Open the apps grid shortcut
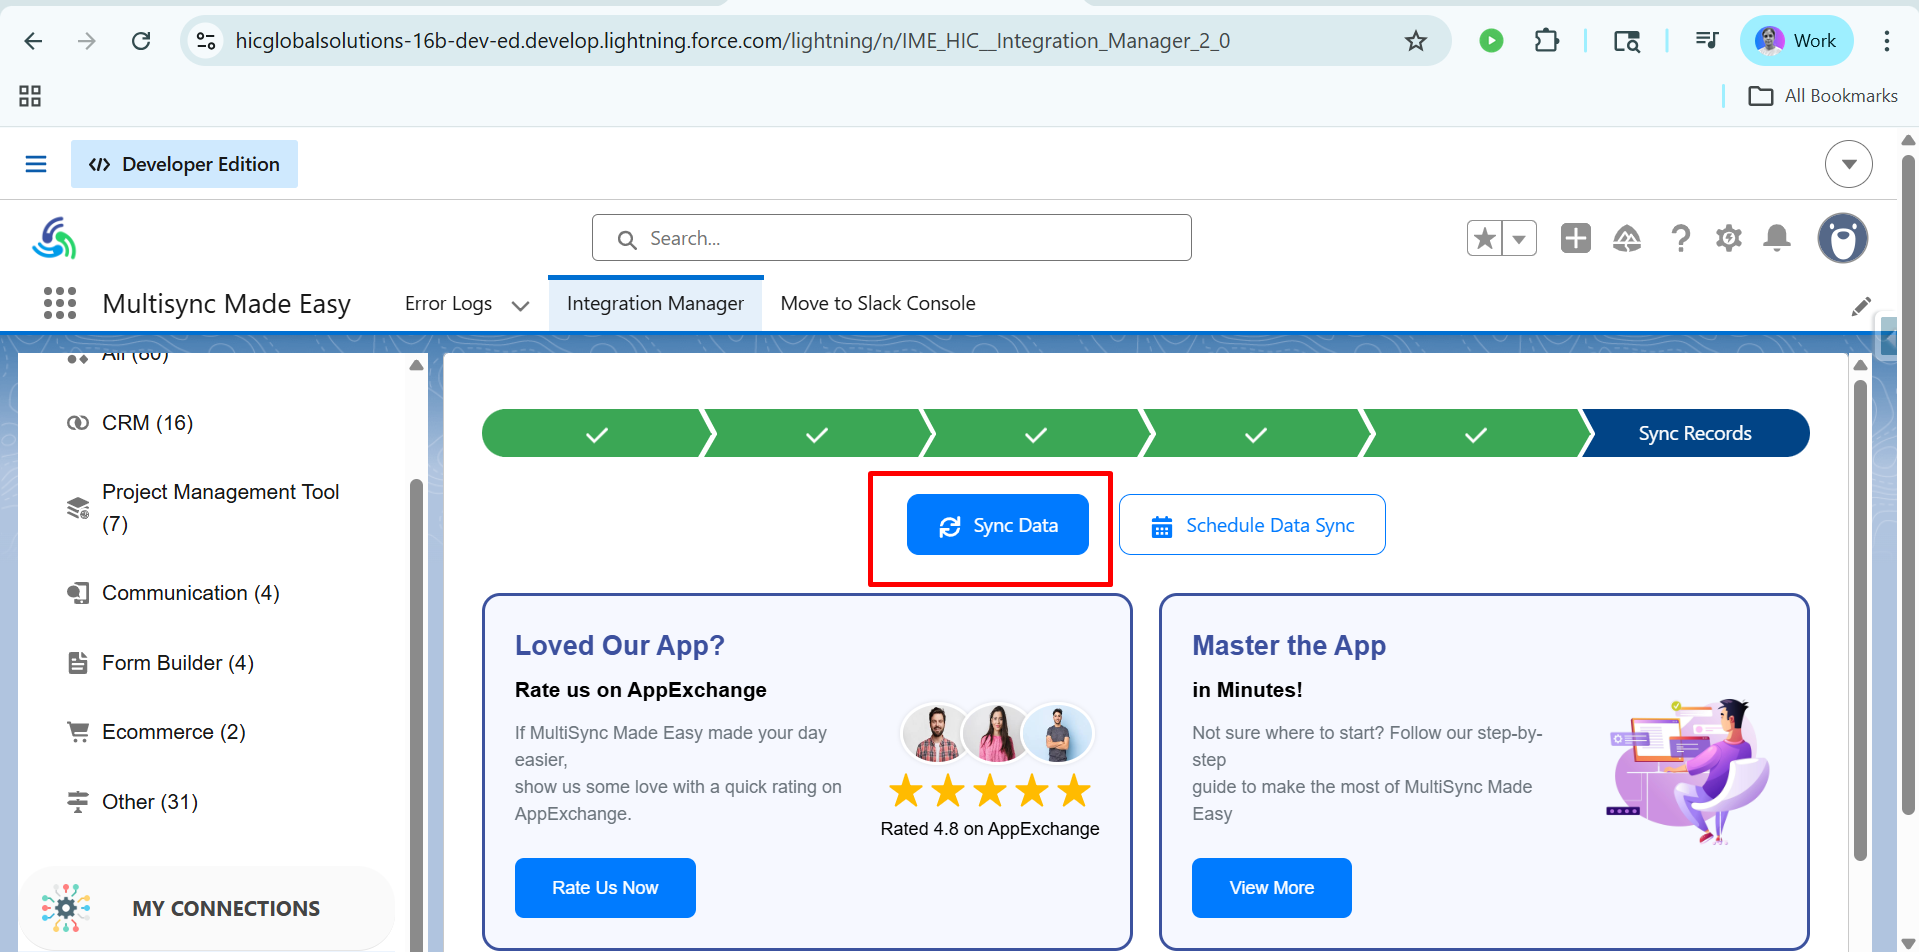The width and height of the screenshot is (1919, 952). pyautogui.click(x=30, y=96)
